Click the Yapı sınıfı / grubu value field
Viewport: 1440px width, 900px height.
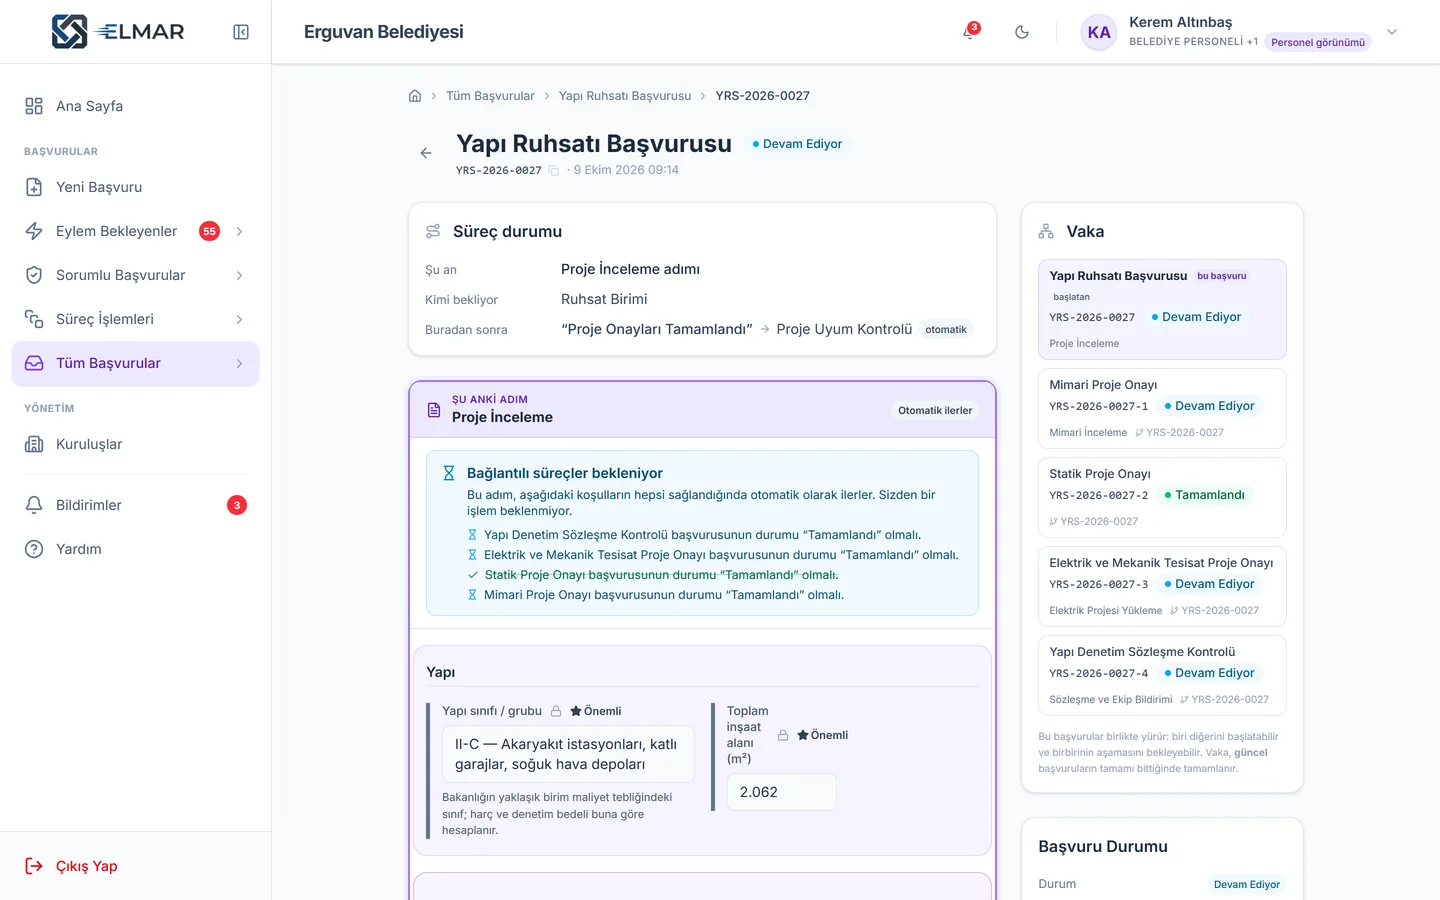(x=568, y=754)
